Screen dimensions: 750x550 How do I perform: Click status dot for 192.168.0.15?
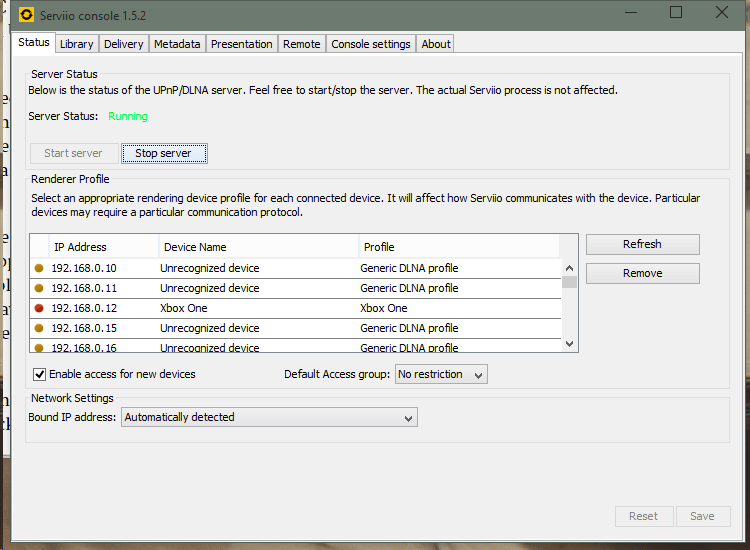39,329
